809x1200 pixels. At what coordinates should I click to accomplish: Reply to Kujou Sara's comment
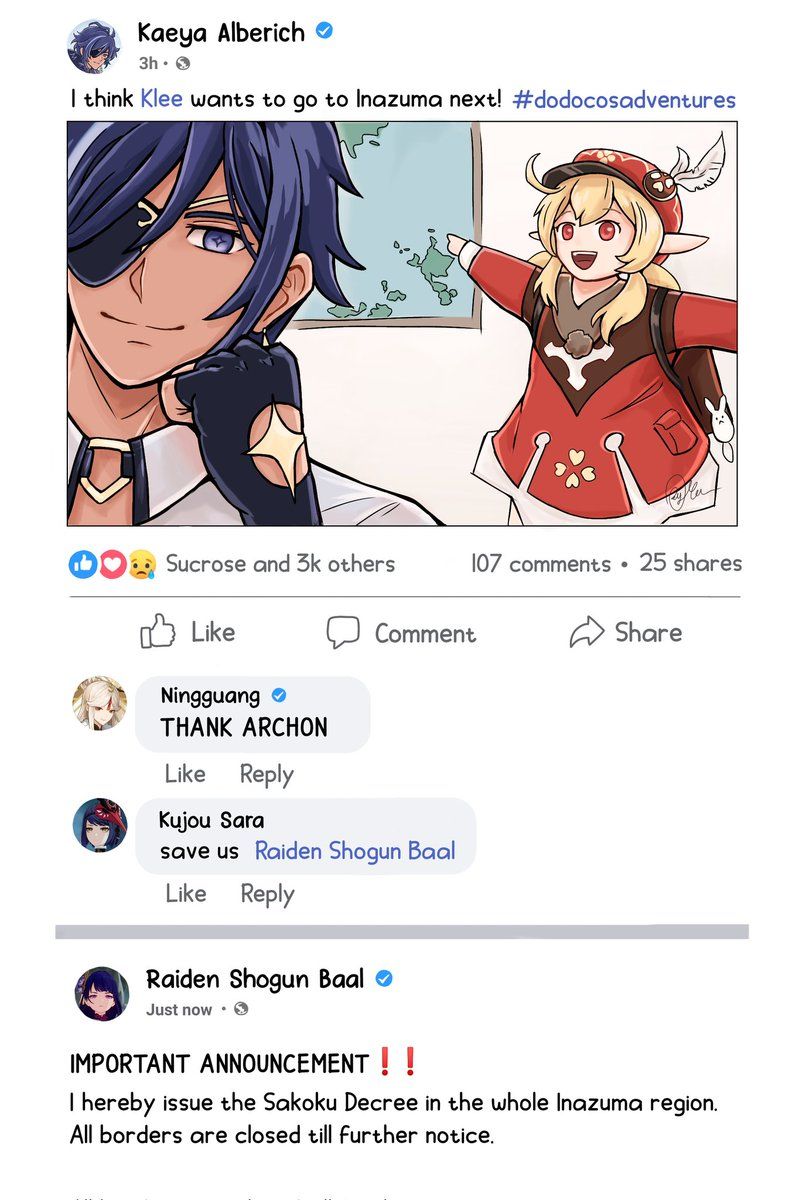point(267,894)
